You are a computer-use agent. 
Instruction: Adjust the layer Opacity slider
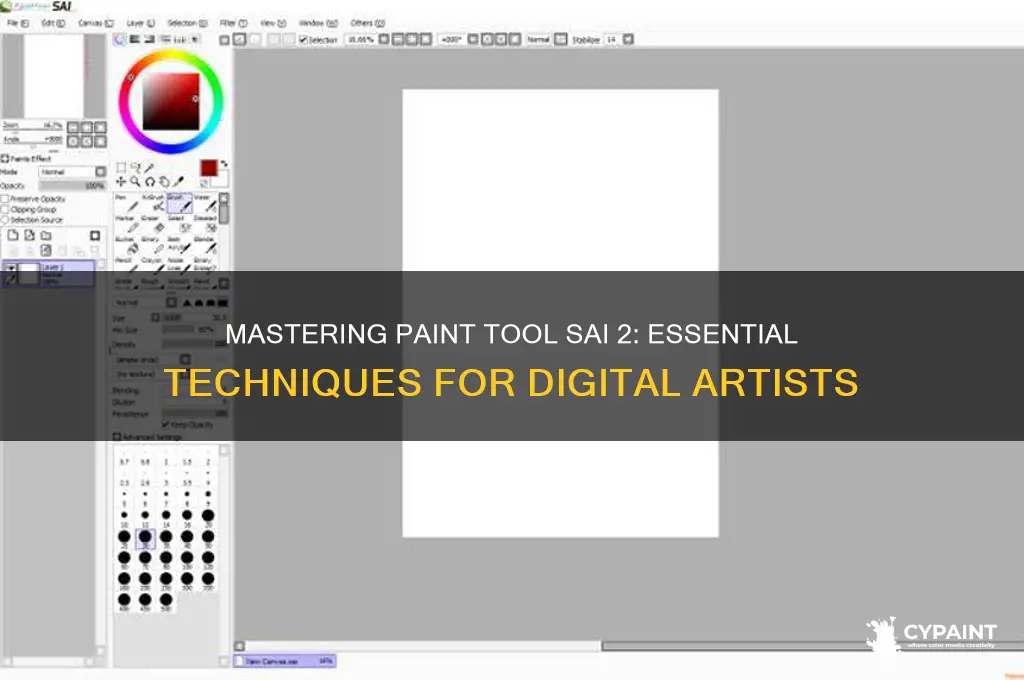72,186
